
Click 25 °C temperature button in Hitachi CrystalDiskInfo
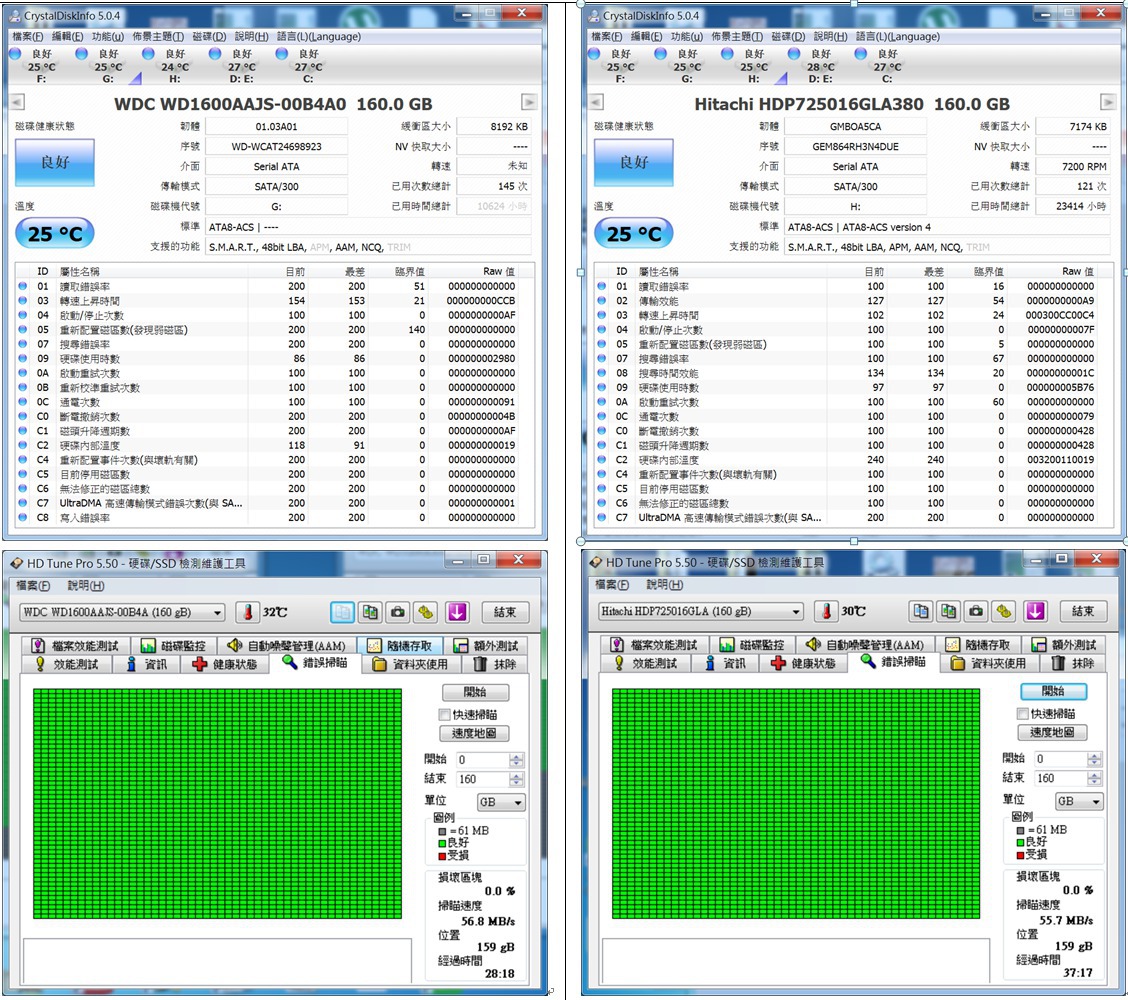pos(634,233)
